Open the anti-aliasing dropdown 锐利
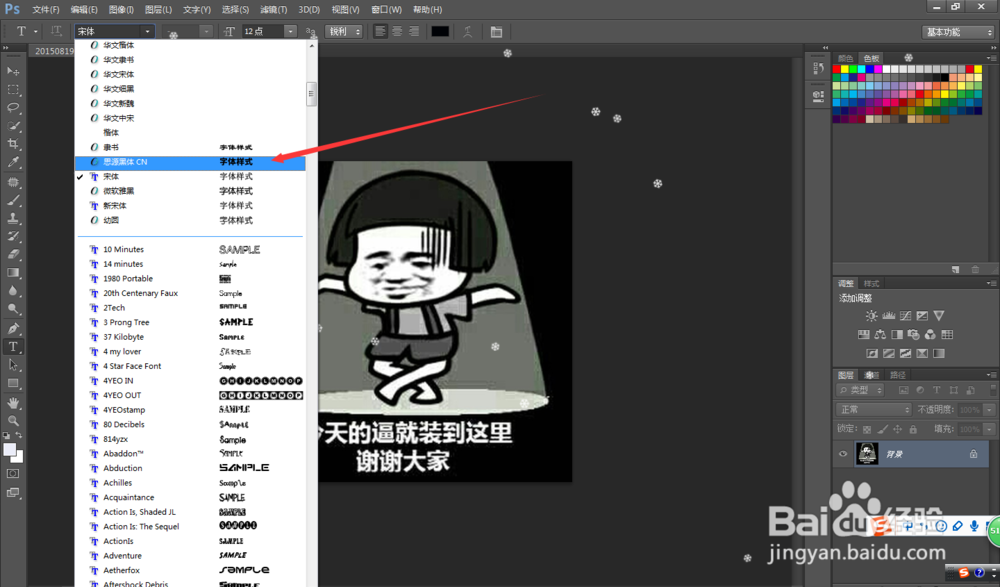This screenshot has height=587, width=1000. pyautogui.click(x=344, y=31)
